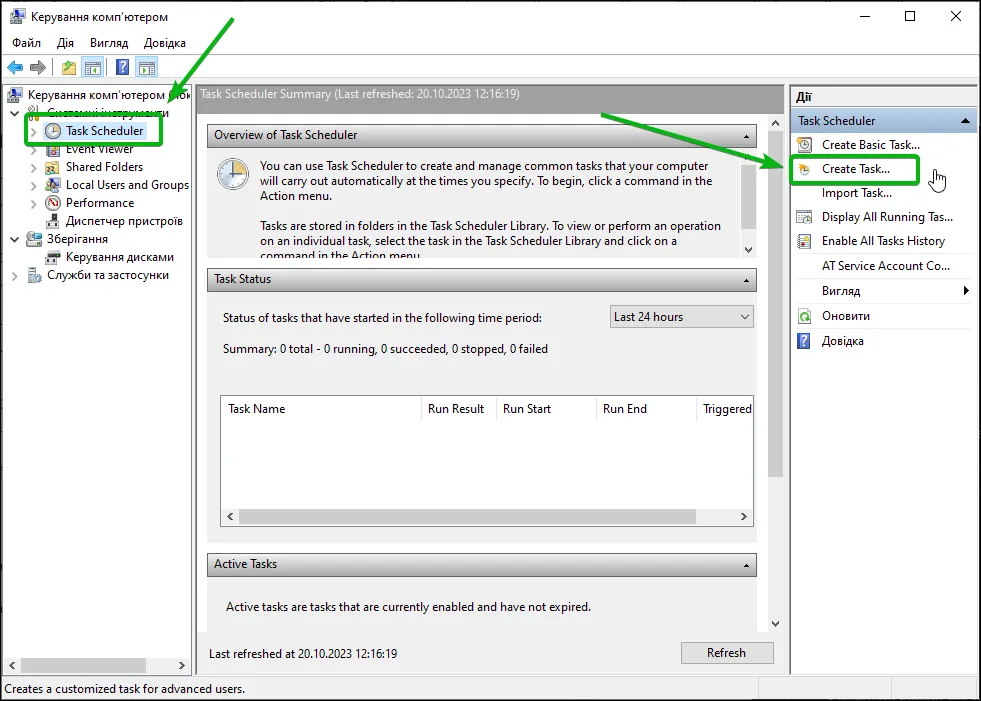This screenshot has height=701, width=981.
Task: Click the Enable All Tasks History icon
Action: [804, 241]
